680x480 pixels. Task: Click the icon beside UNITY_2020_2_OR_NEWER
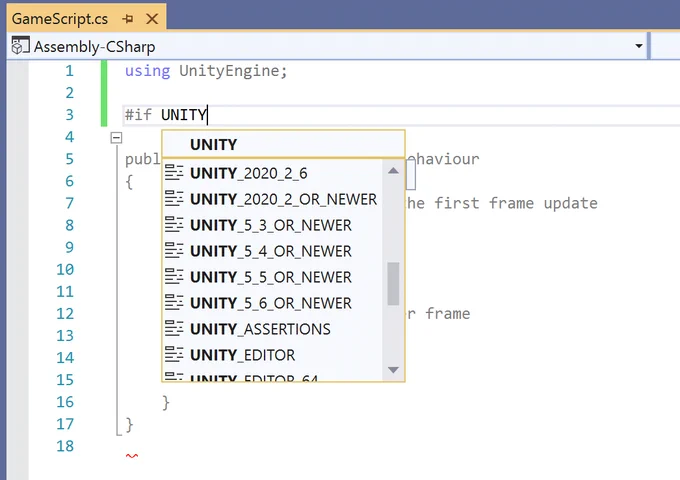point(174,199)
